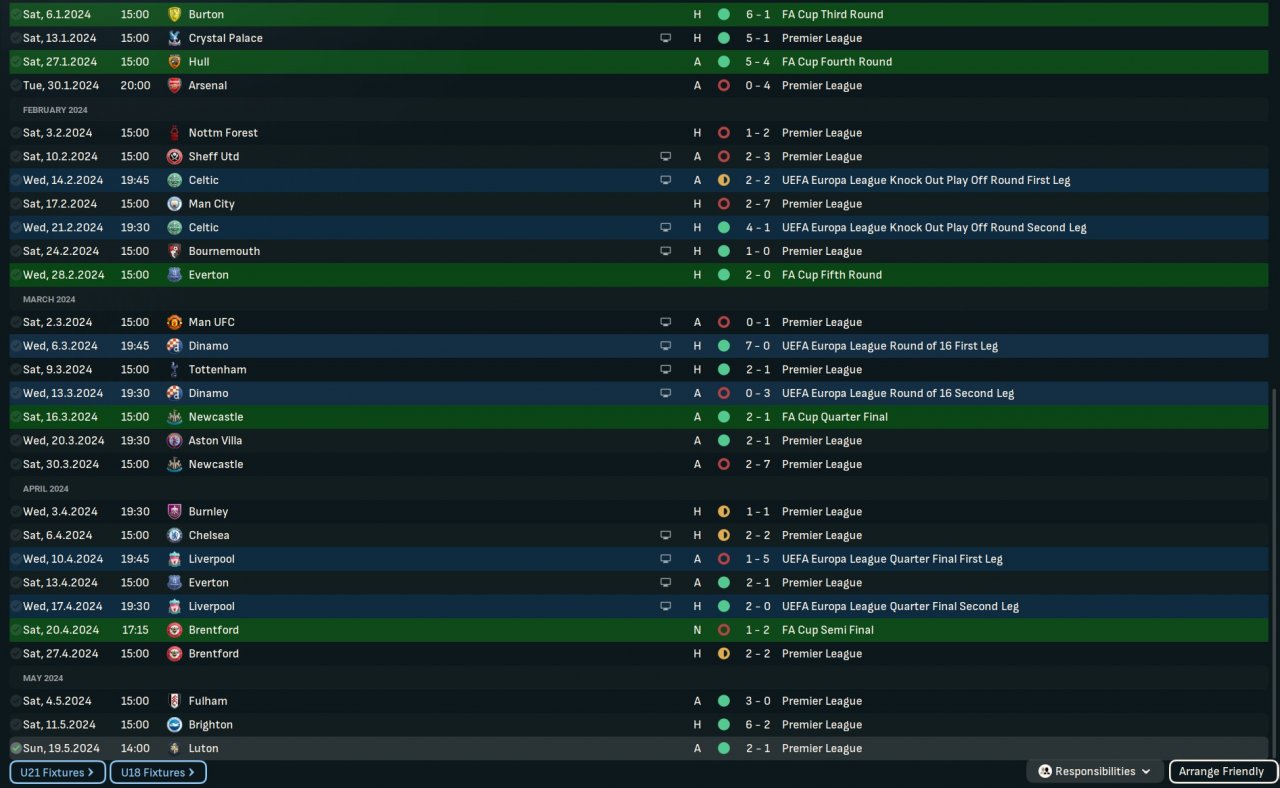The height and width of the screenshot is (788, 1280).
Task: Click the draw indicator for Burnley match
Action: click(723, 512)
